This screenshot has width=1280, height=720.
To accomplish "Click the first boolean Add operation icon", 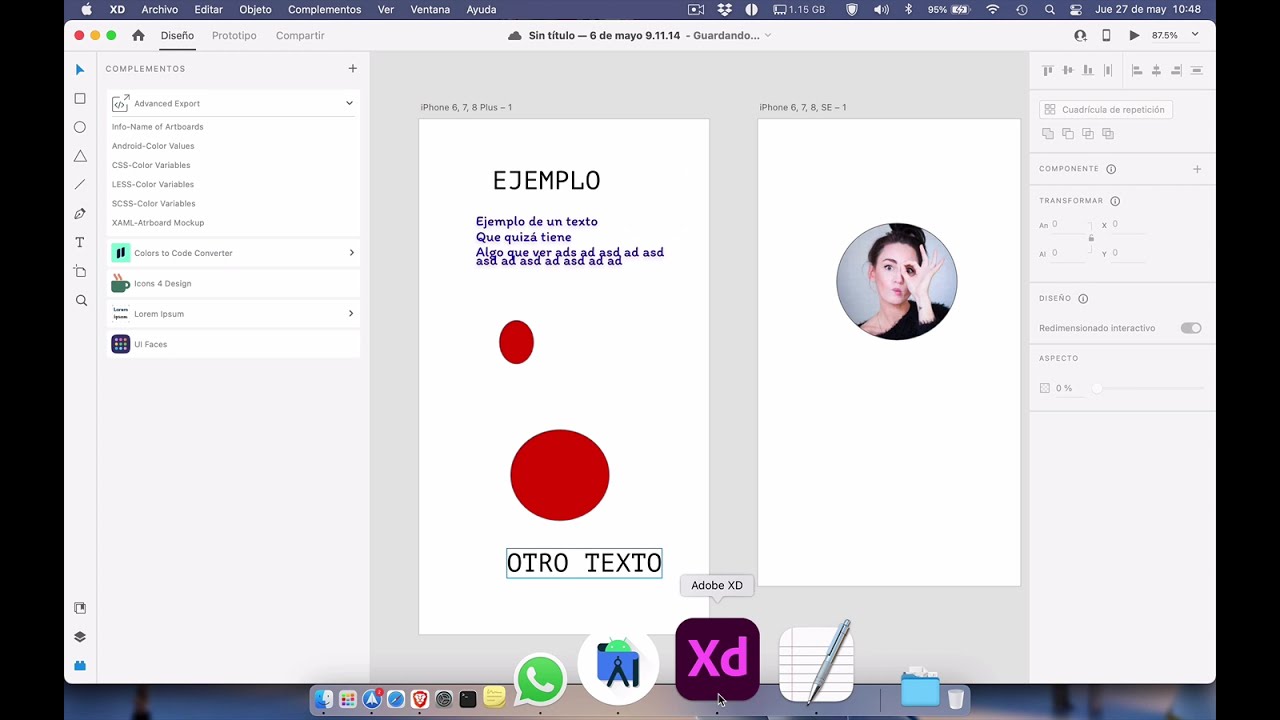I will (x=1048, y=133).
